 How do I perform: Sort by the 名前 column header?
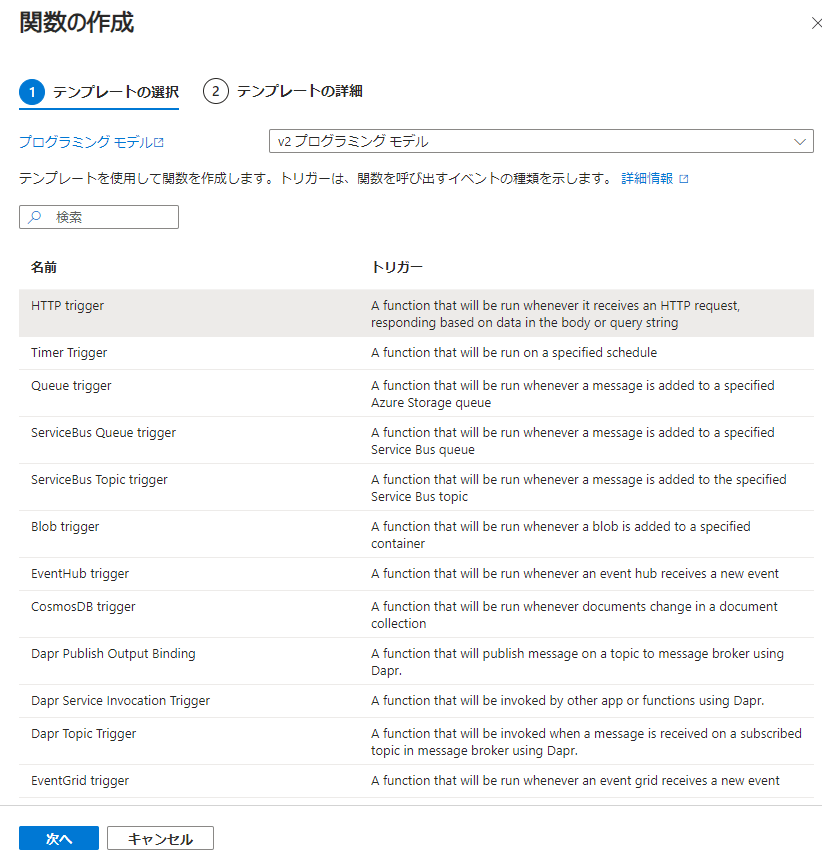coord(44,267)
